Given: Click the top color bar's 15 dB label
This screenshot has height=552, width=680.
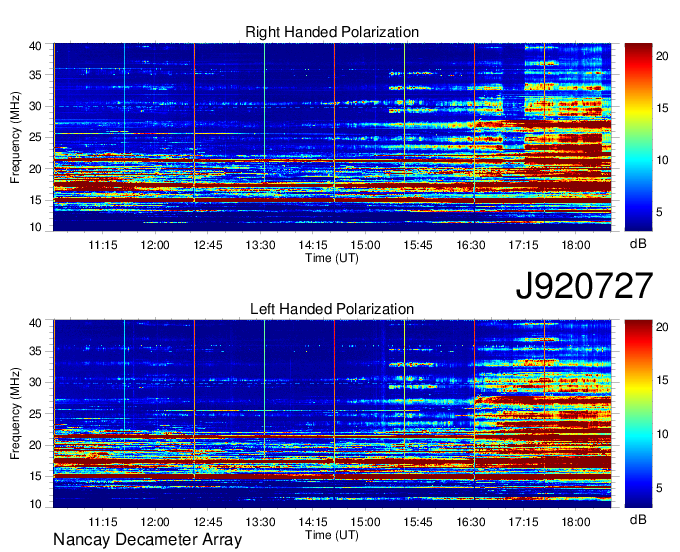Looking at the screenshot, I should point(662,108).
